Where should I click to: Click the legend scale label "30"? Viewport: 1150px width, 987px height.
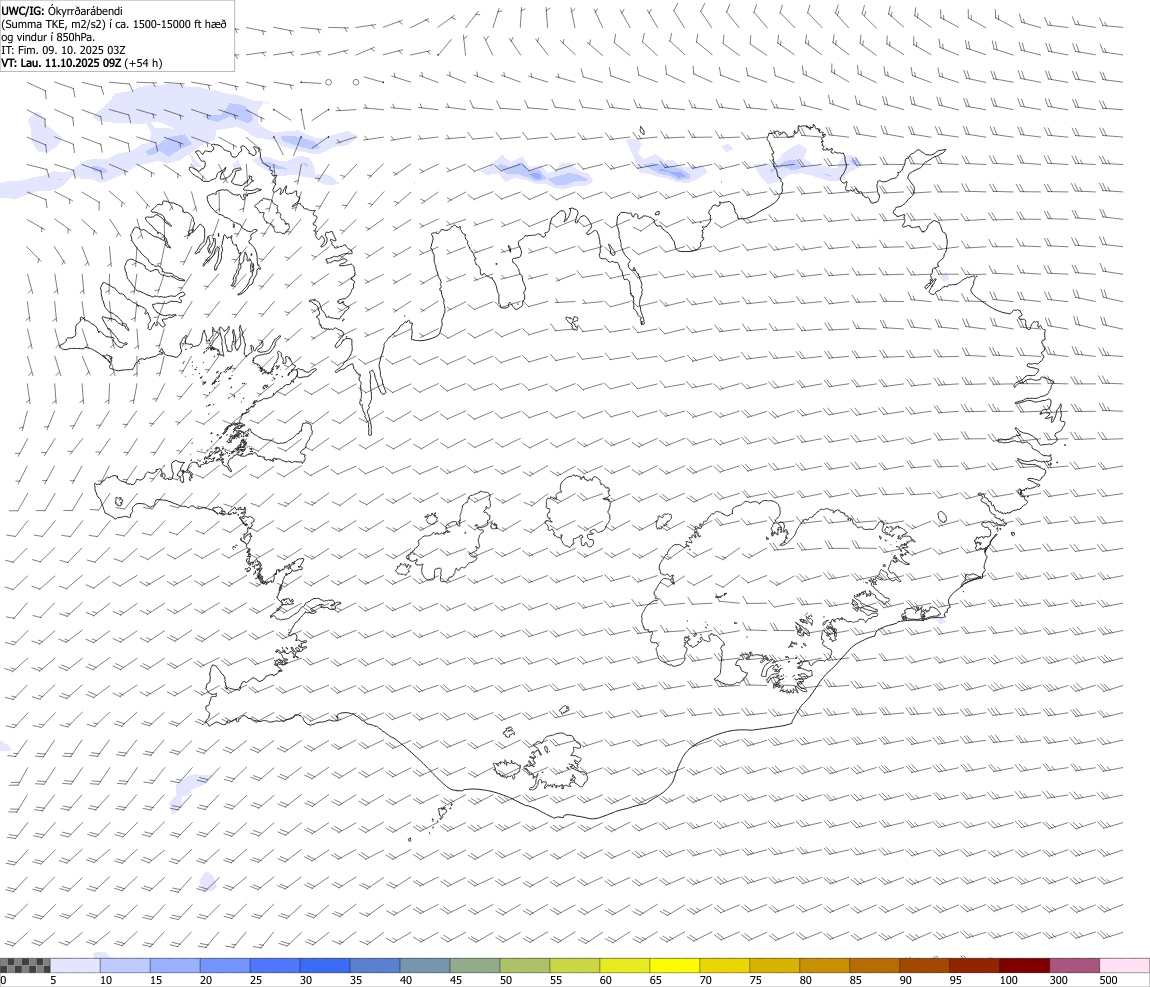pyautogui.click(x=306, y=980)
